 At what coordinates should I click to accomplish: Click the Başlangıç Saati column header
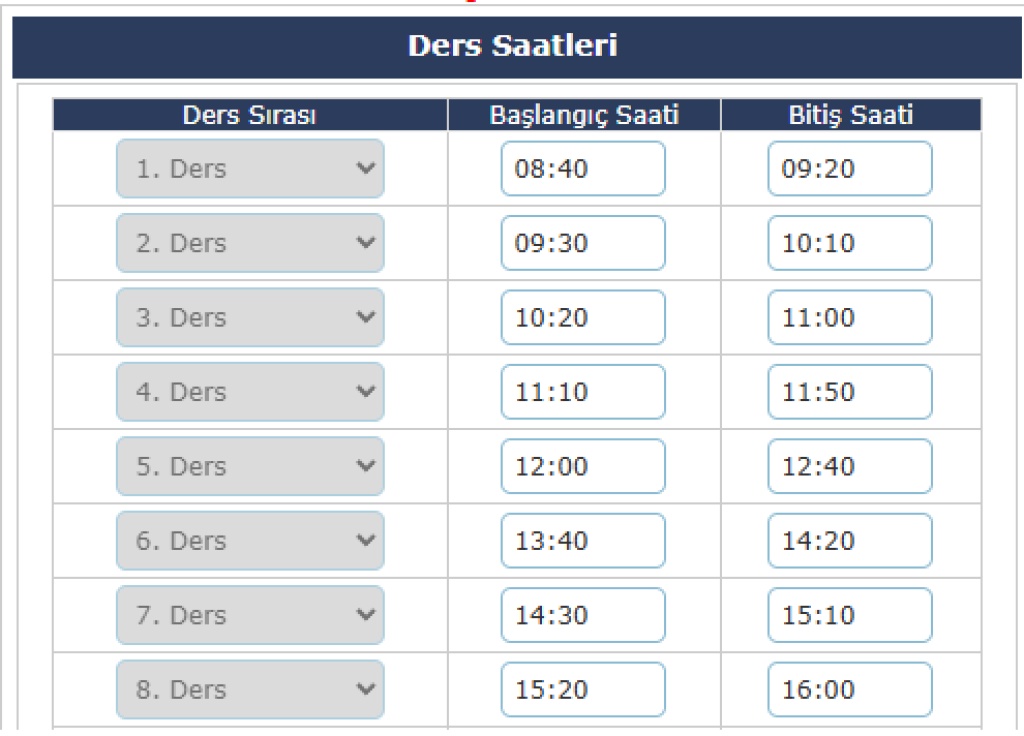(584, 115)
